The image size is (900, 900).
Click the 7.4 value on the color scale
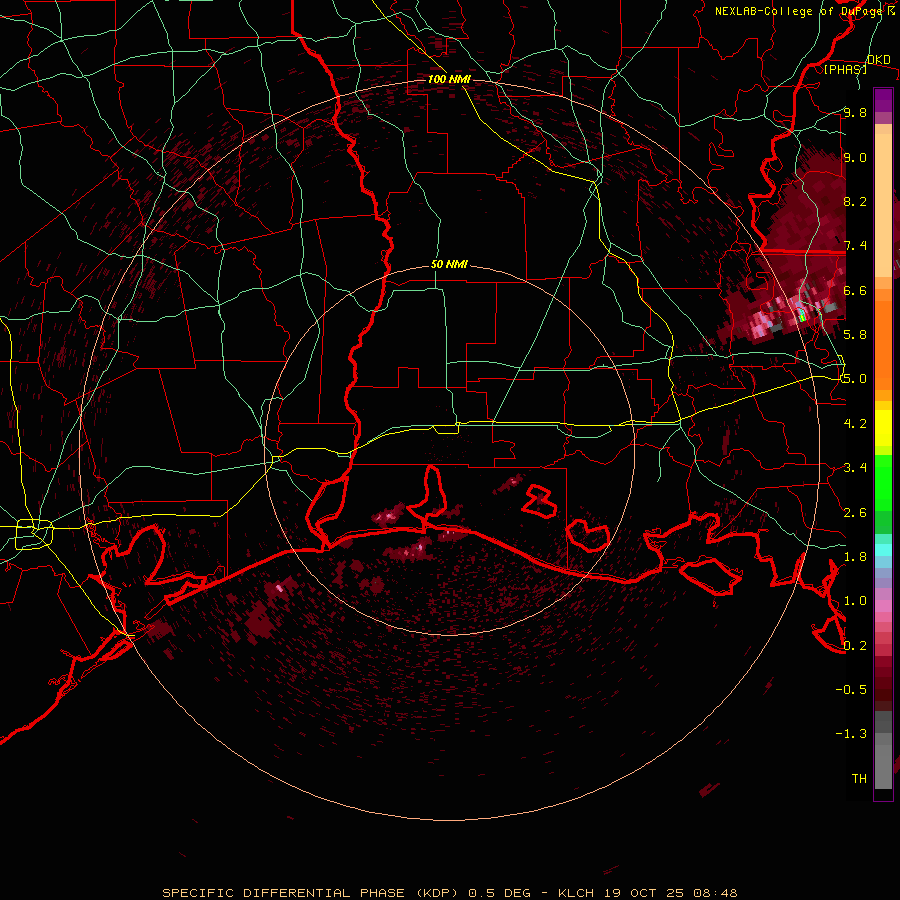coord(855,246)
